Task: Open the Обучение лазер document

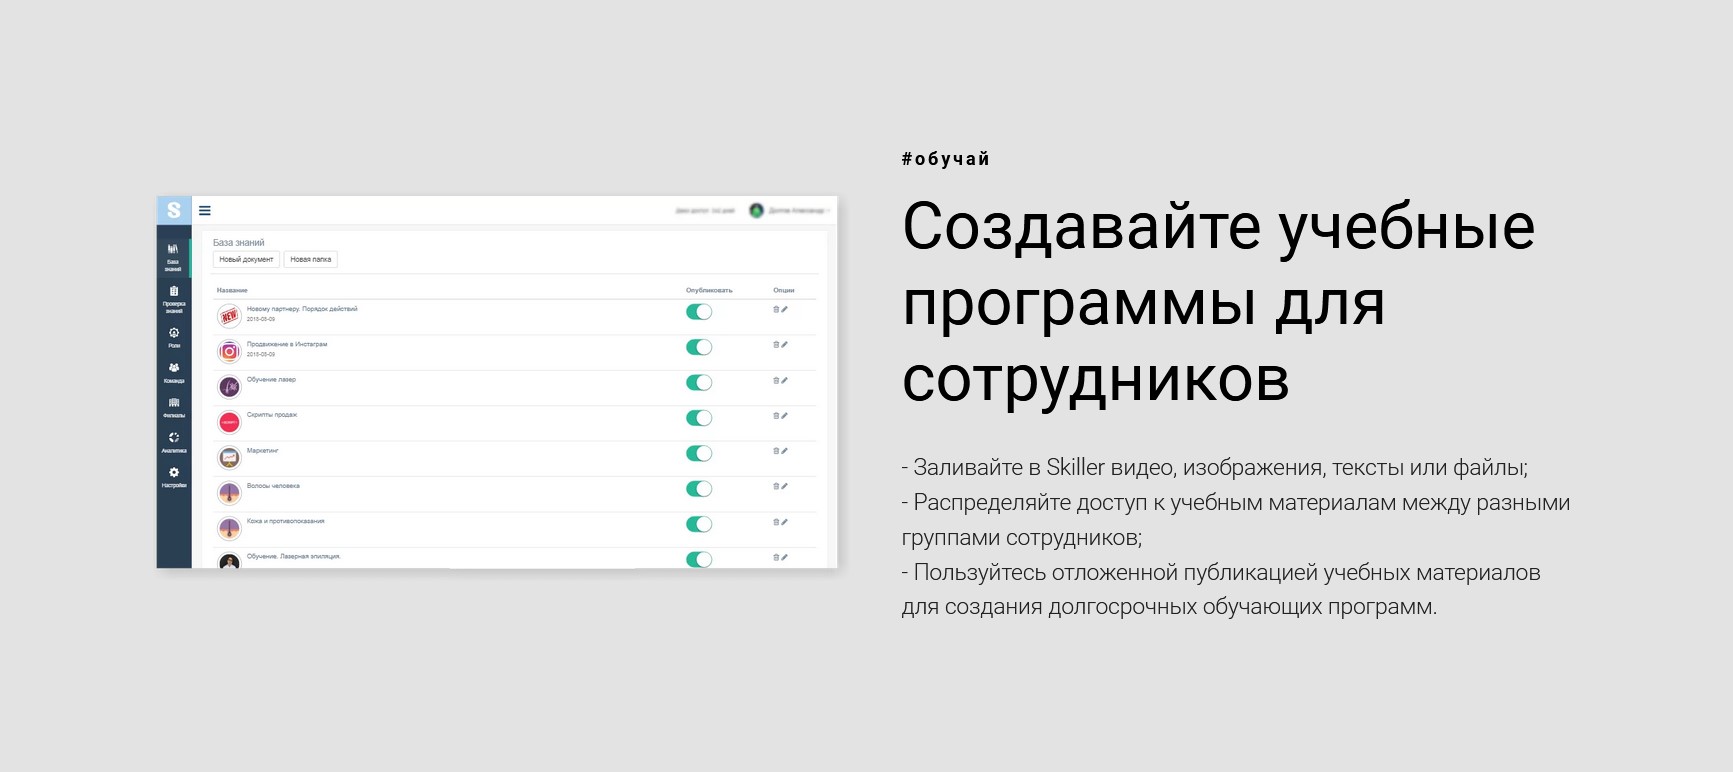Action: click(271, 380)
